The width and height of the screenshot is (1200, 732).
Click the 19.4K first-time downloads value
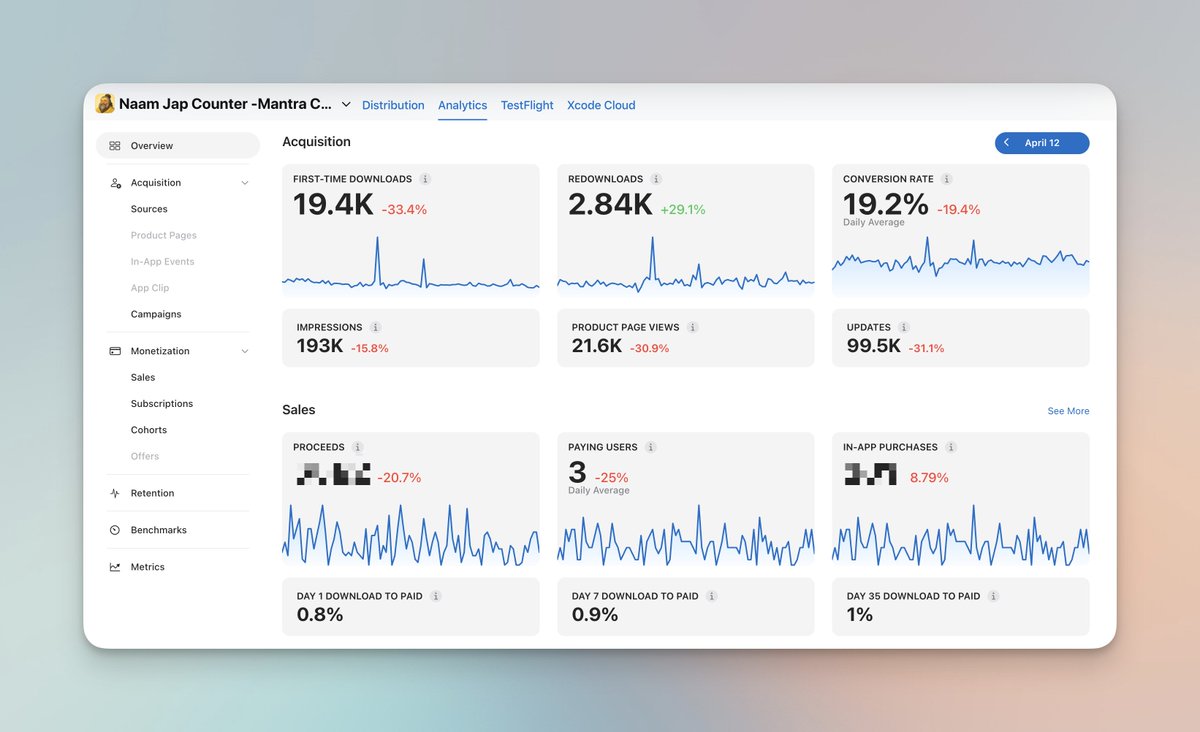[x=333, y=205]
